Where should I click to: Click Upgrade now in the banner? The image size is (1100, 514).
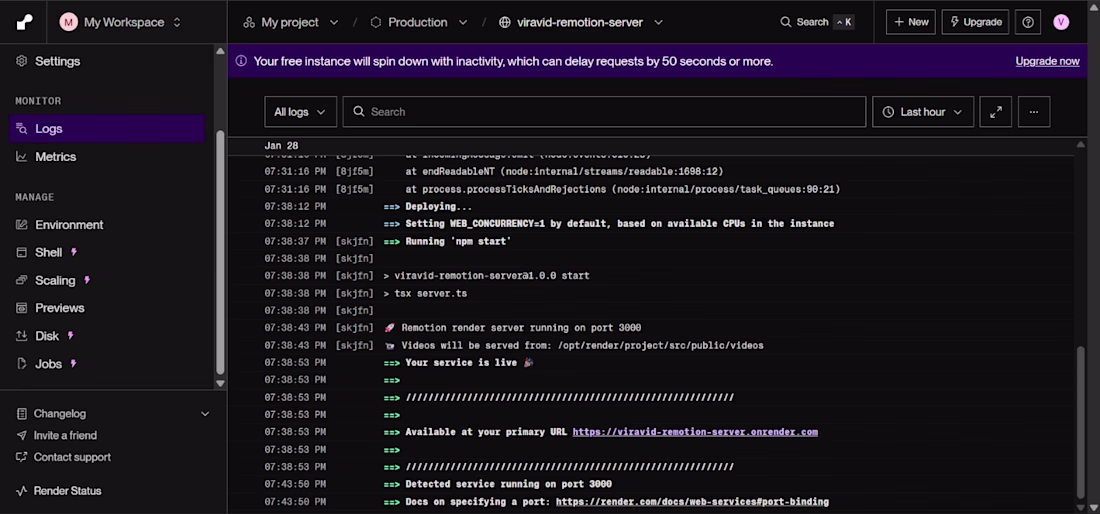1047,61
